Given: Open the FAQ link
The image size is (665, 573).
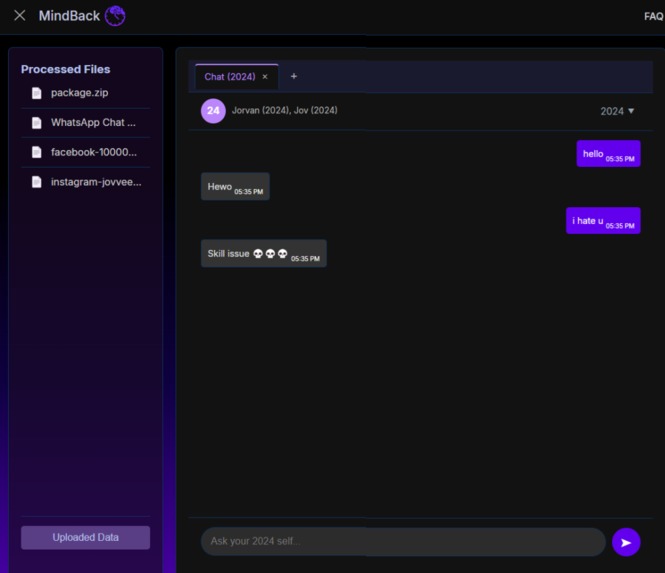Looking at the screenshot, I should click(x=654, y=16).
